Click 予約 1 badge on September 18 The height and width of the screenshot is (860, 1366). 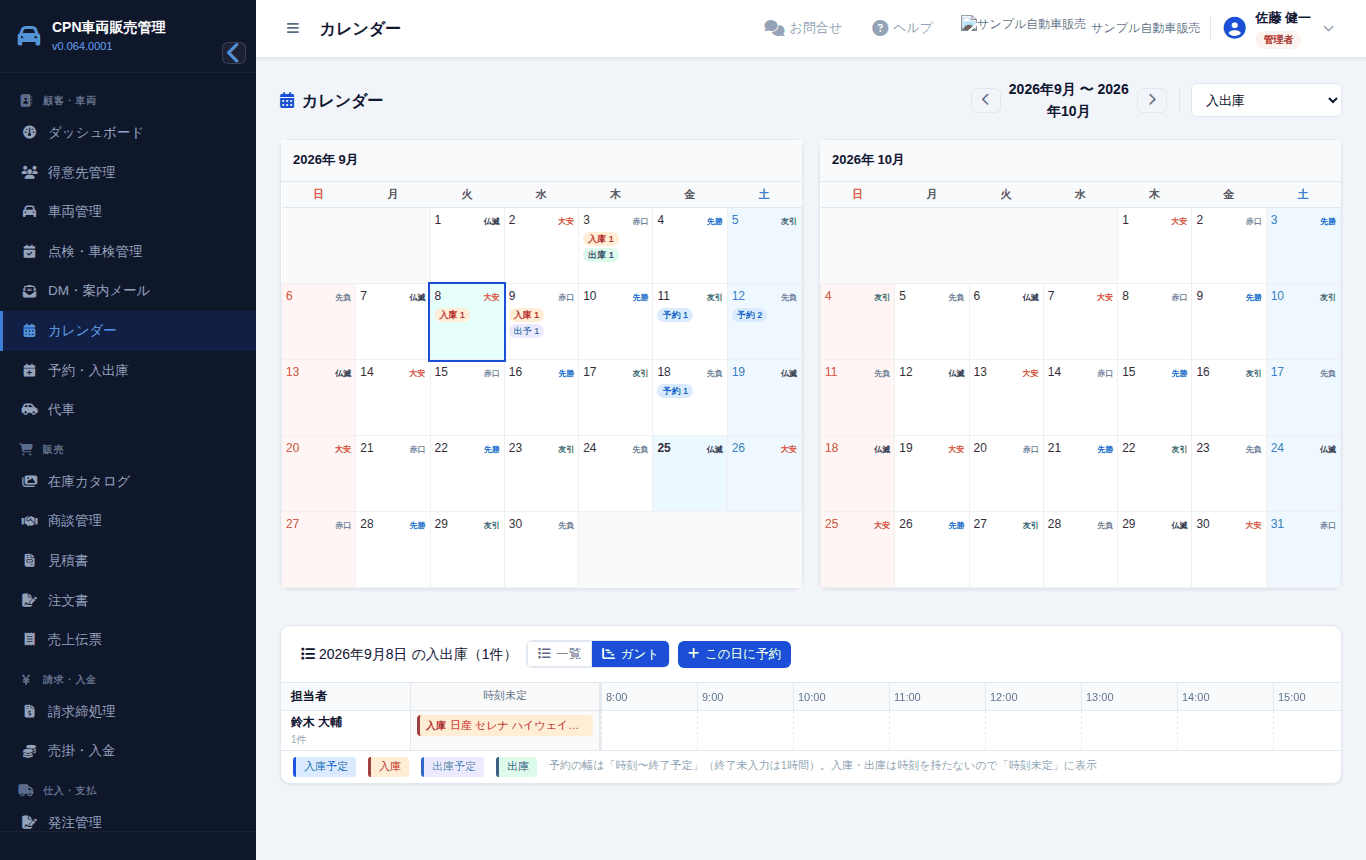(x=675, y=391)
